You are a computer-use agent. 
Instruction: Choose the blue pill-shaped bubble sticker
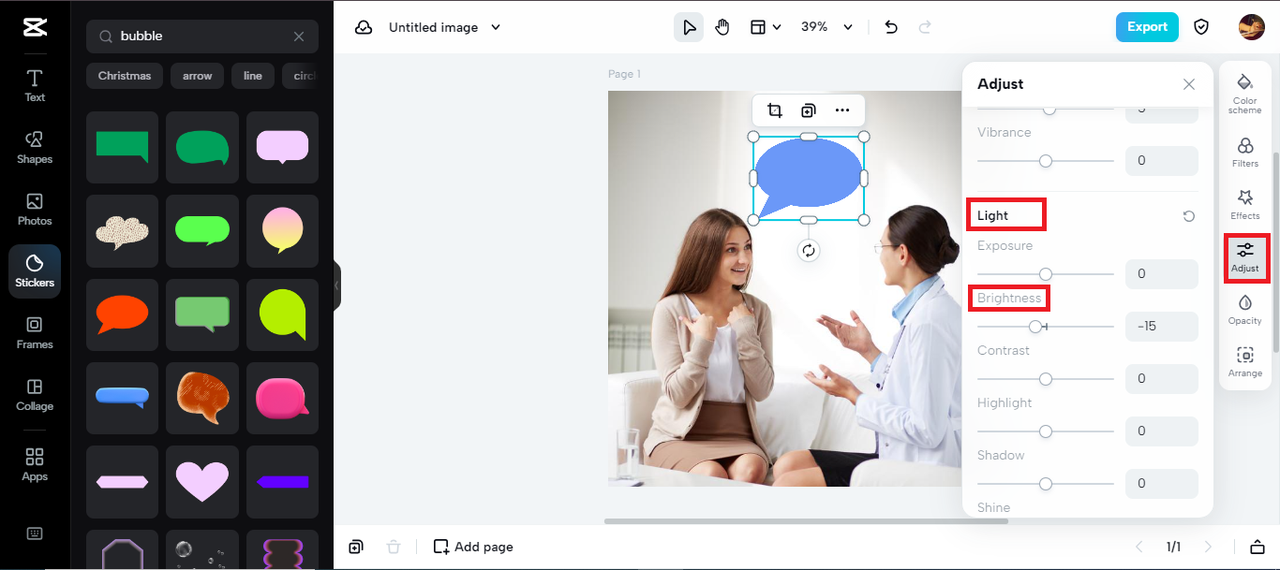click(x=122, y=398)
